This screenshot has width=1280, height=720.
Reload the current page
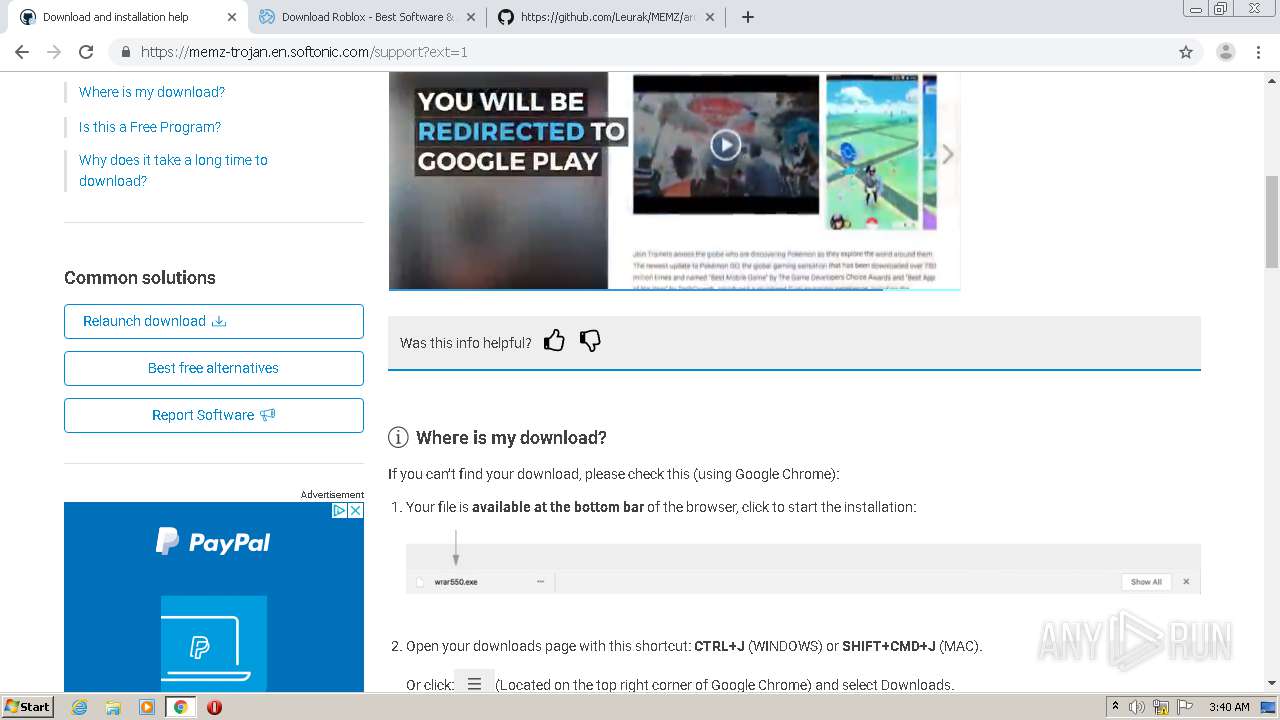(86, 52)
